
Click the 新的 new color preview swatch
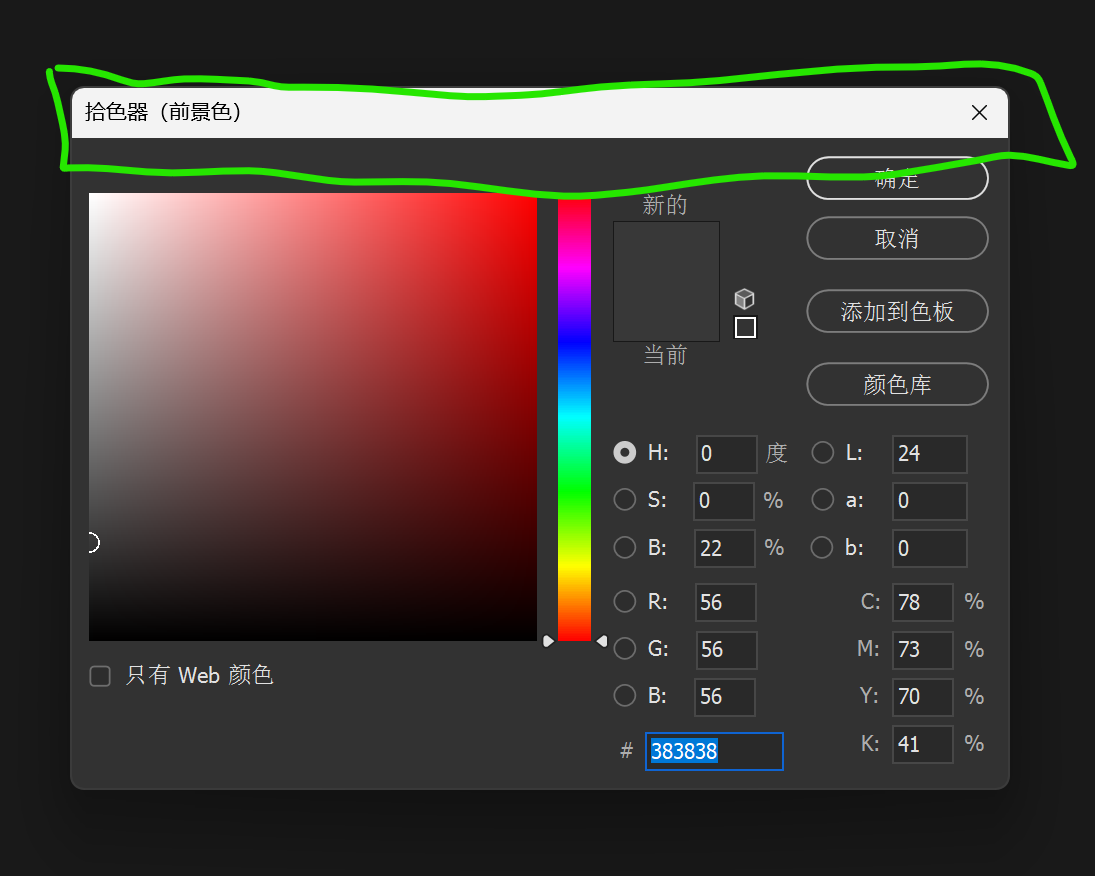(x=665, y=250)
